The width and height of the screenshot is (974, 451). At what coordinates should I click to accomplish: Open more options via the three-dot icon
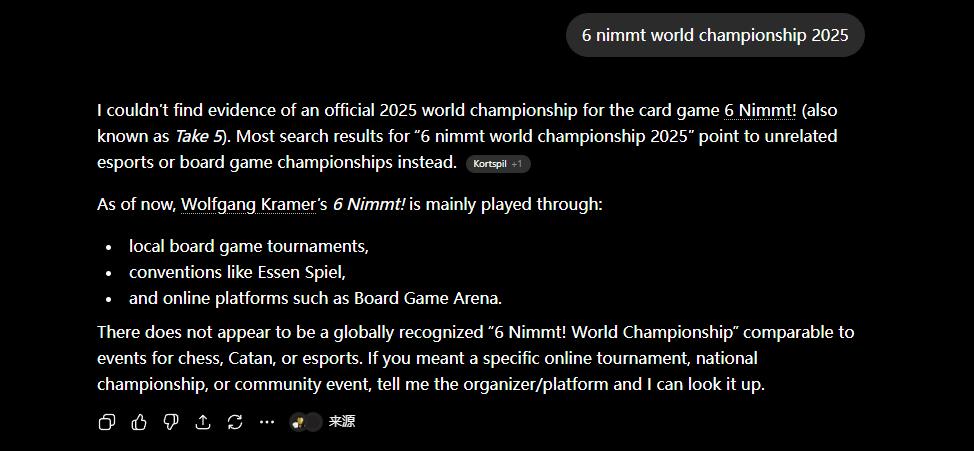coord(267,422)
